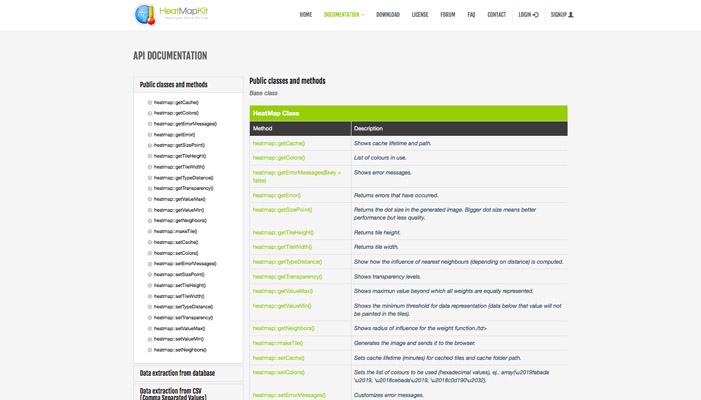Open the License page

pyautogui.click(x=420, y=15)
